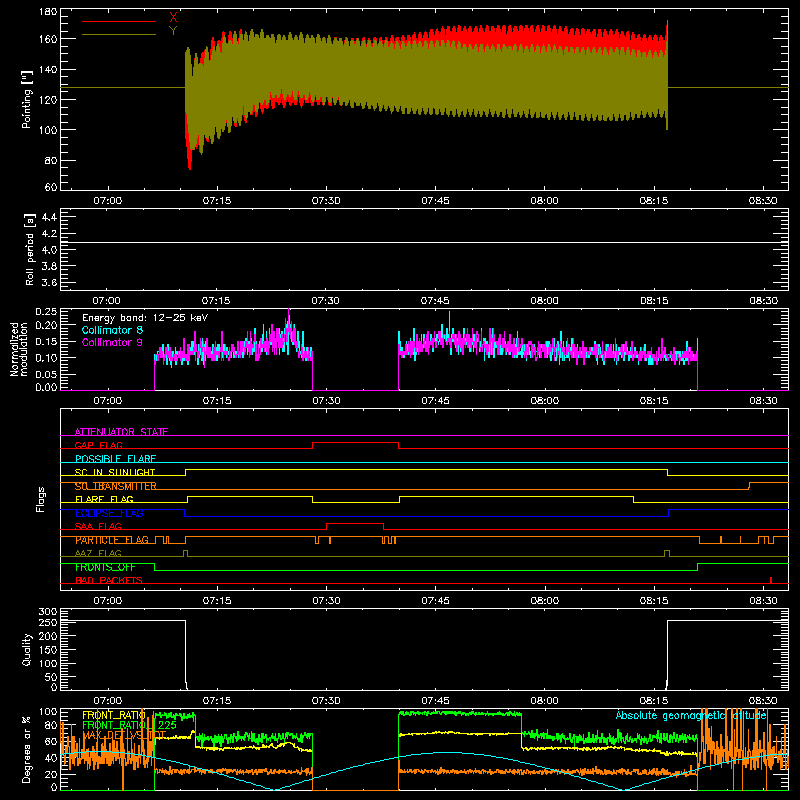Select the GAP_FLAG label

98,445
